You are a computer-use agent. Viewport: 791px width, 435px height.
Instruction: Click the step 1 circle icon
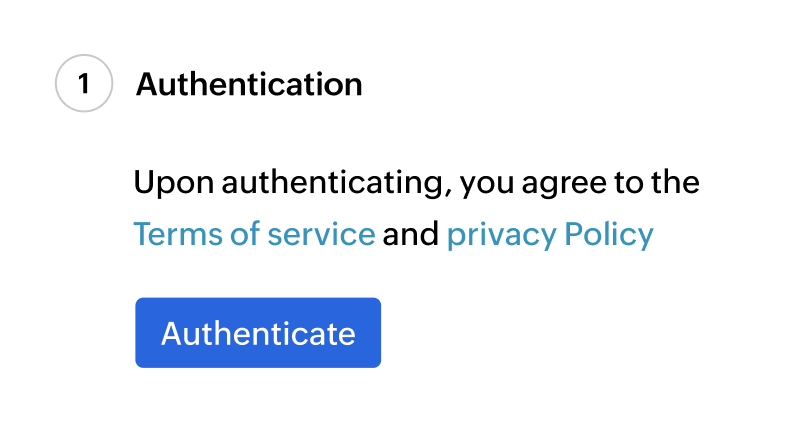pyautogui.click(x=83, y=85)
